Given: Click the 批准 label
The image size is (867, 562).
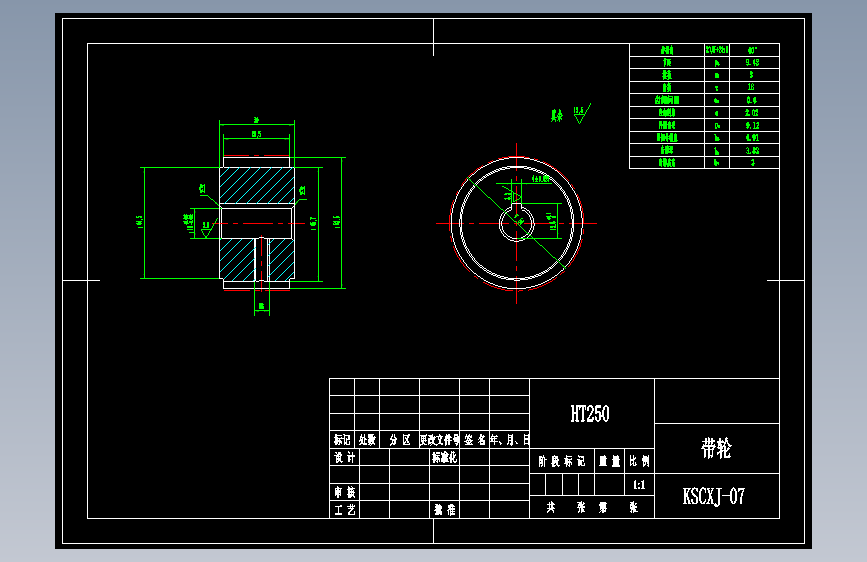Looking at the screenshot, I should (x=445, y=510).
